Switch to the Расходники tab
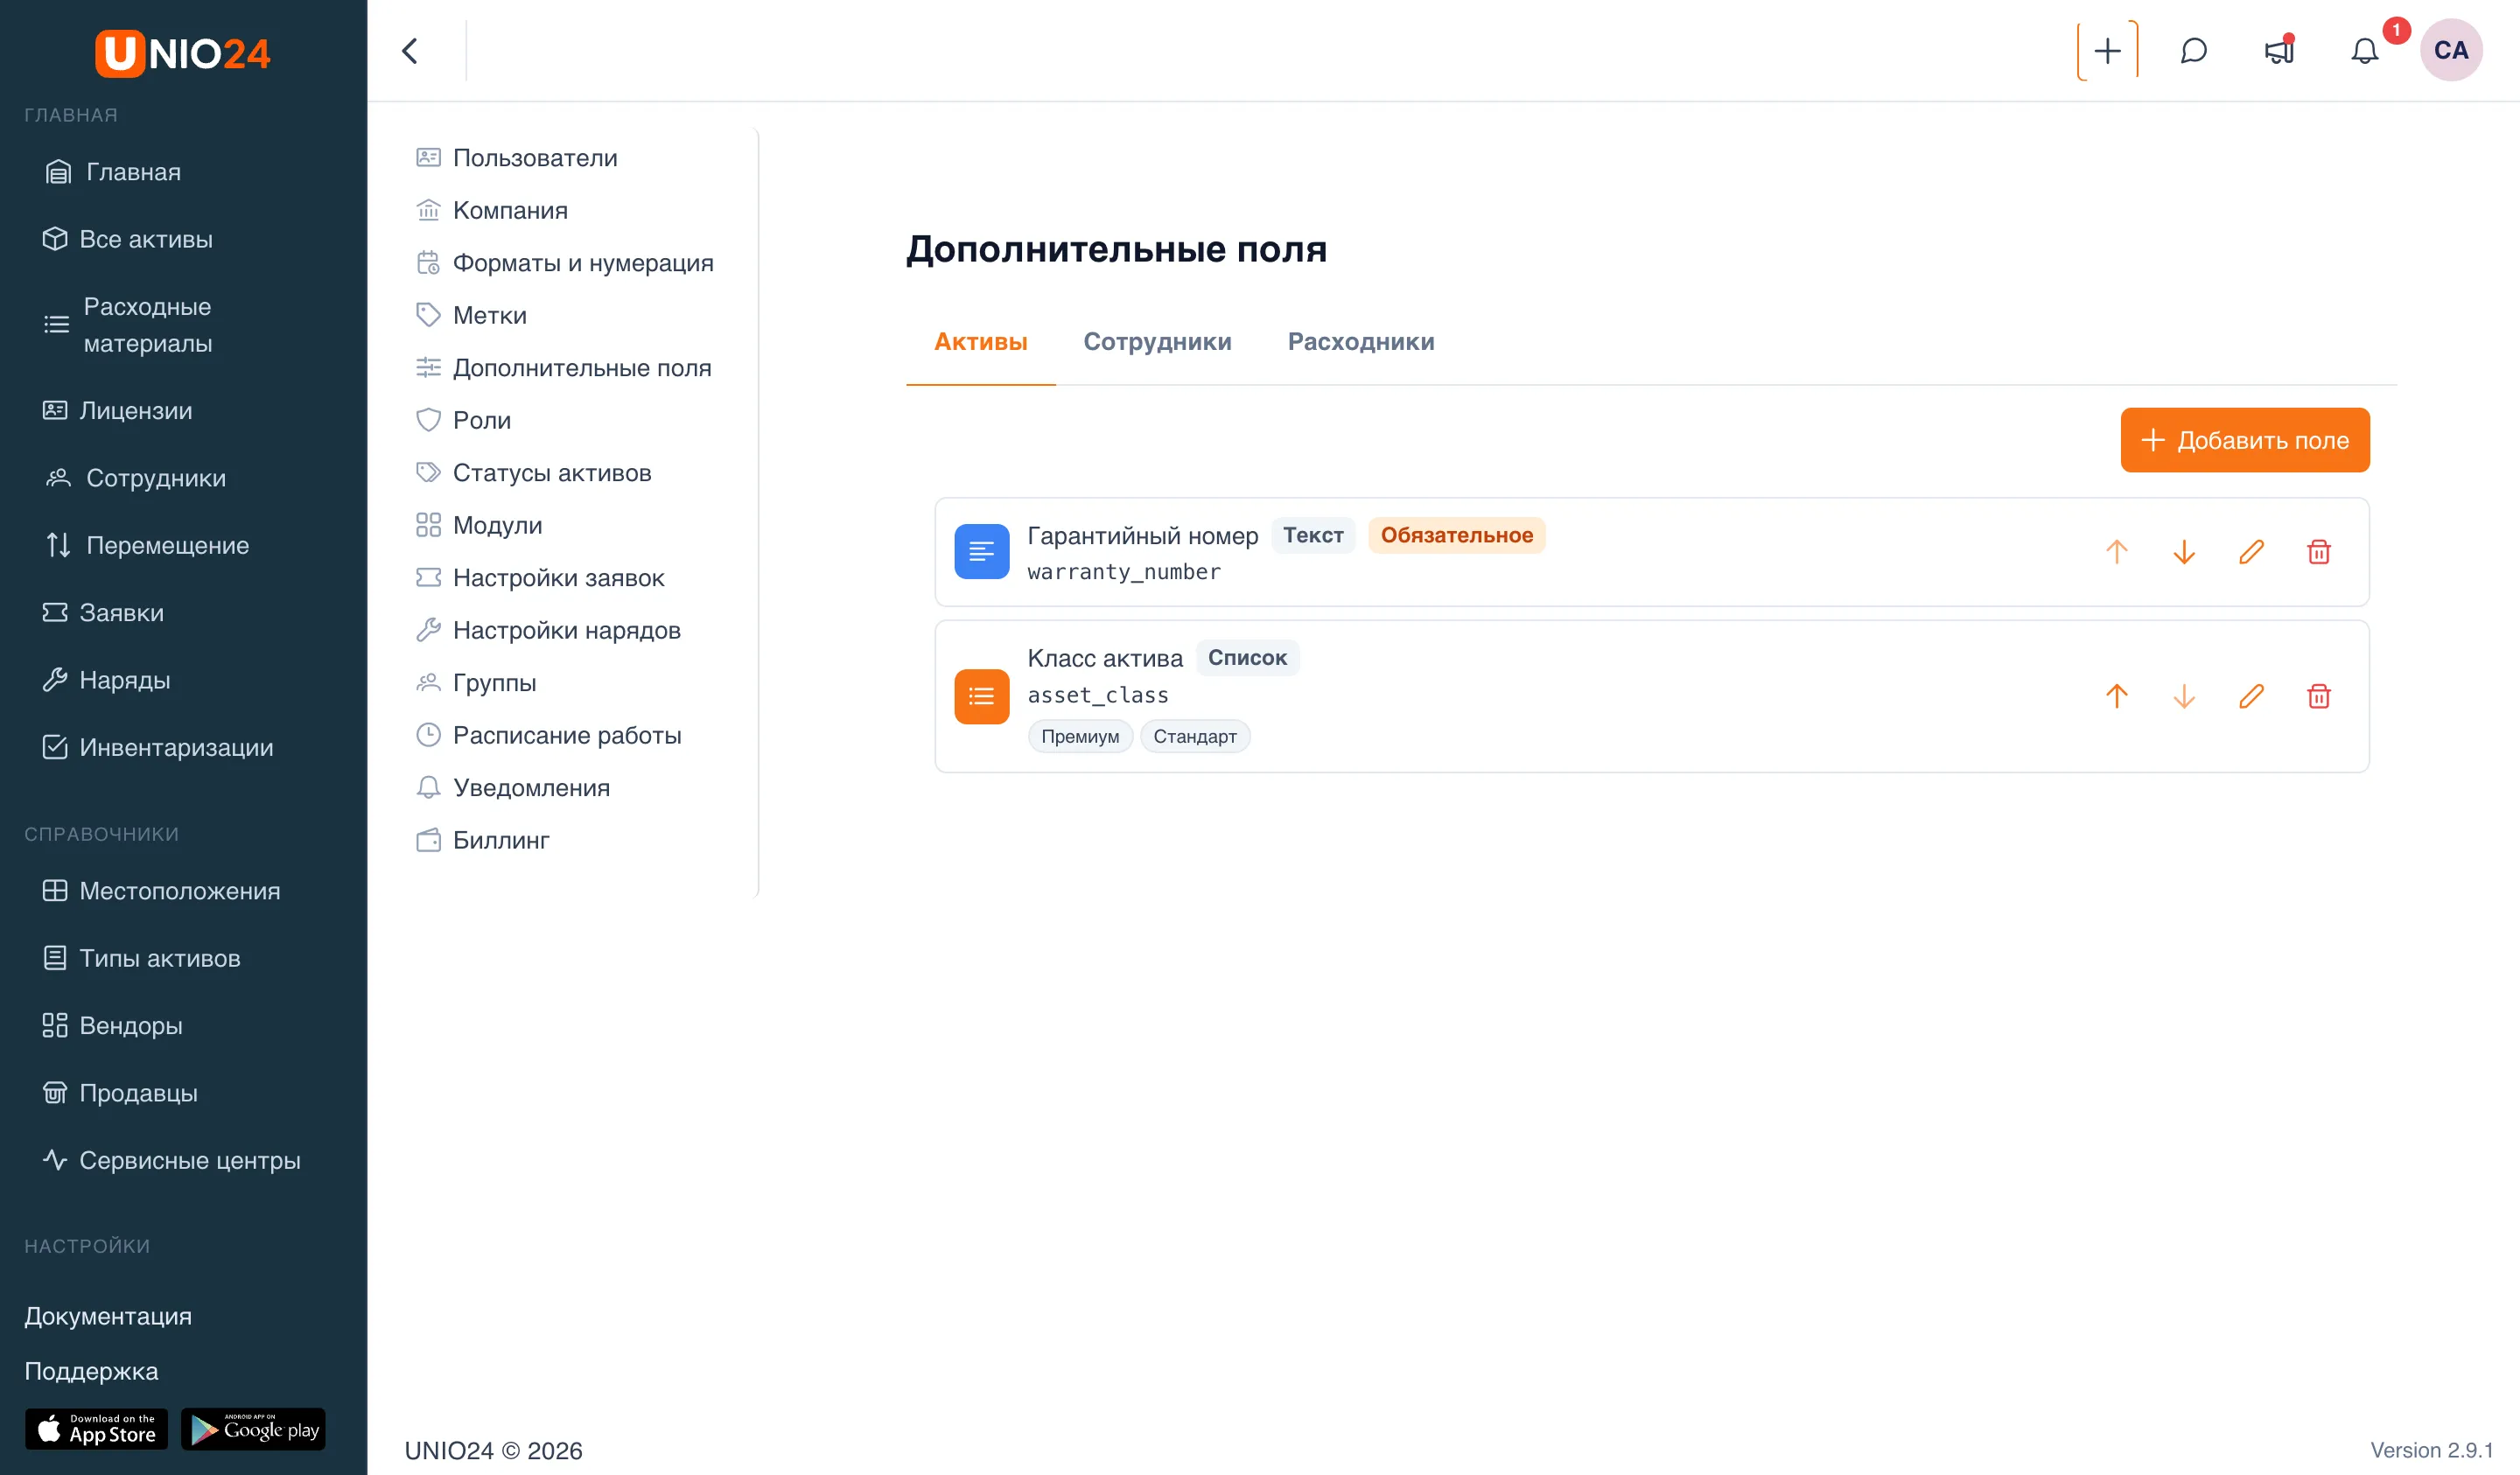 tap(1360, 342)
